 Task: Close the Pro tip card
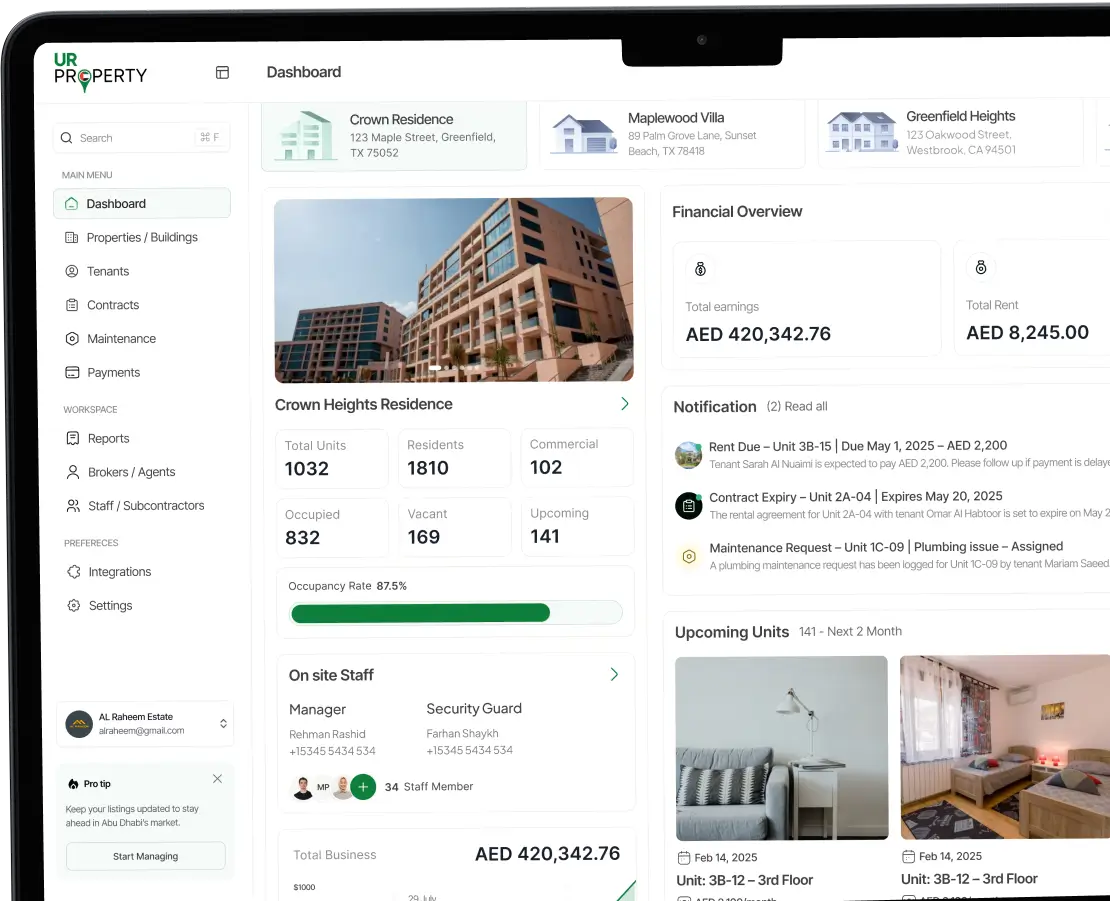tap(217, 779)
